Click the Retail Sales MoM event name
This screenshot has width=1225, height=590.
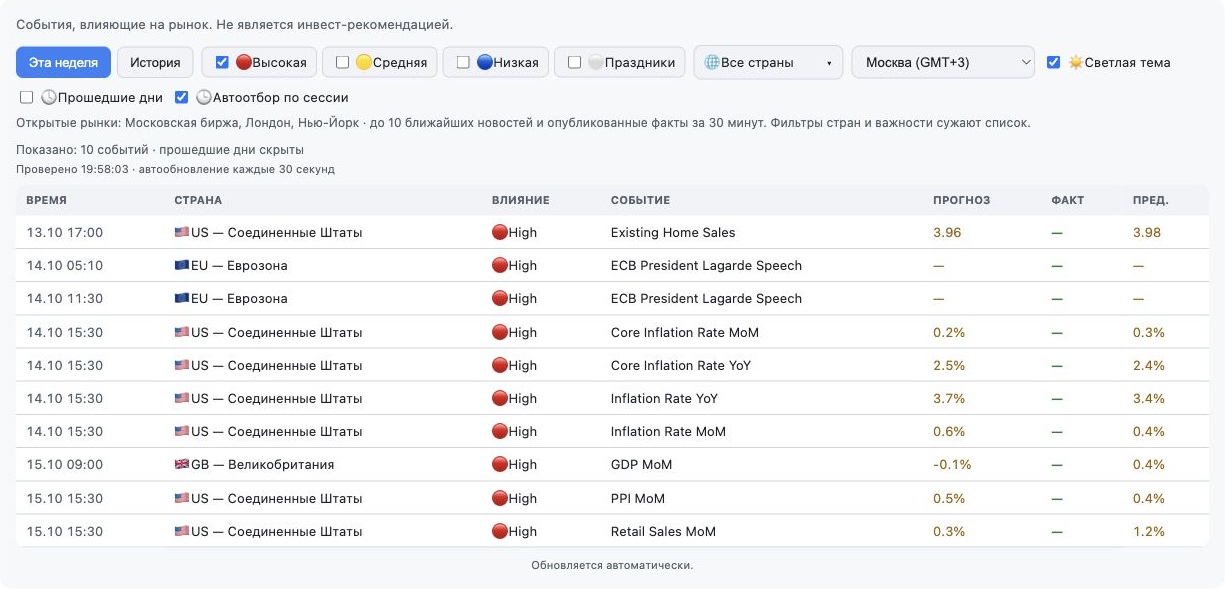coord(663,531)
